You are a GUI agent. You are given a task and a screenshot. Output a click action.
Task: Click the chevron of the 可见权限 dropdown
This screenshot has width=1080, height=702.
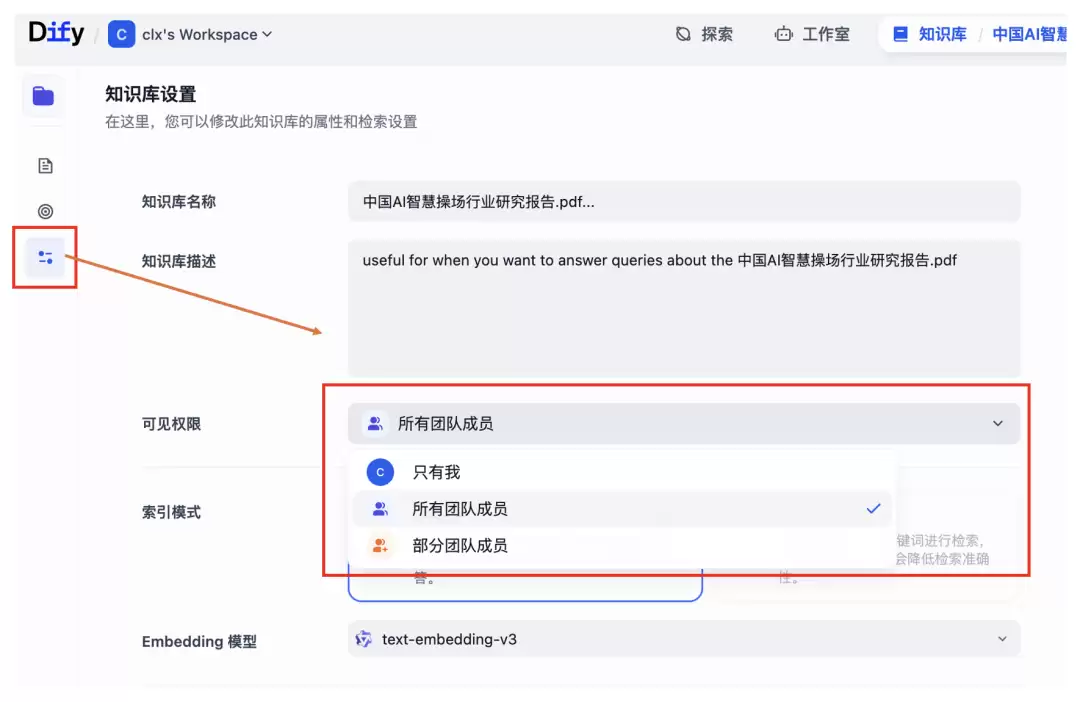(997, 424)
